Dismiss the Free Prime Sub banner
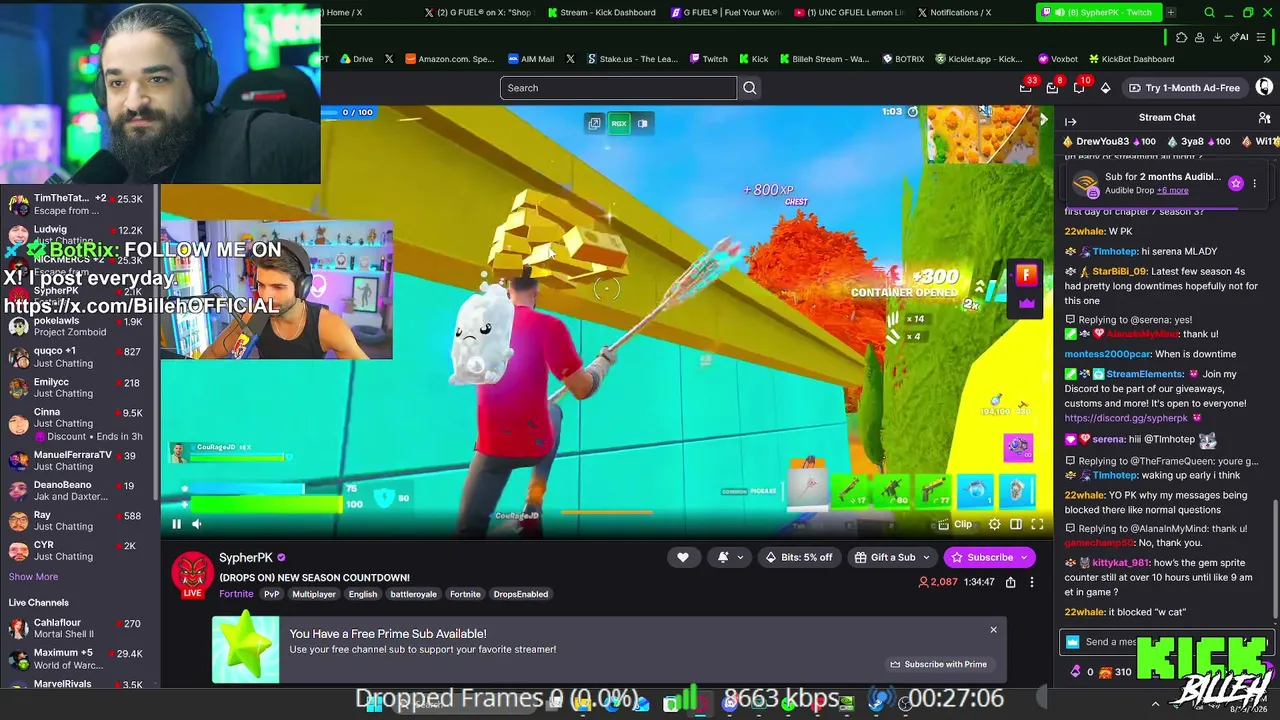Screen dimensions: 1280x720 993,630
